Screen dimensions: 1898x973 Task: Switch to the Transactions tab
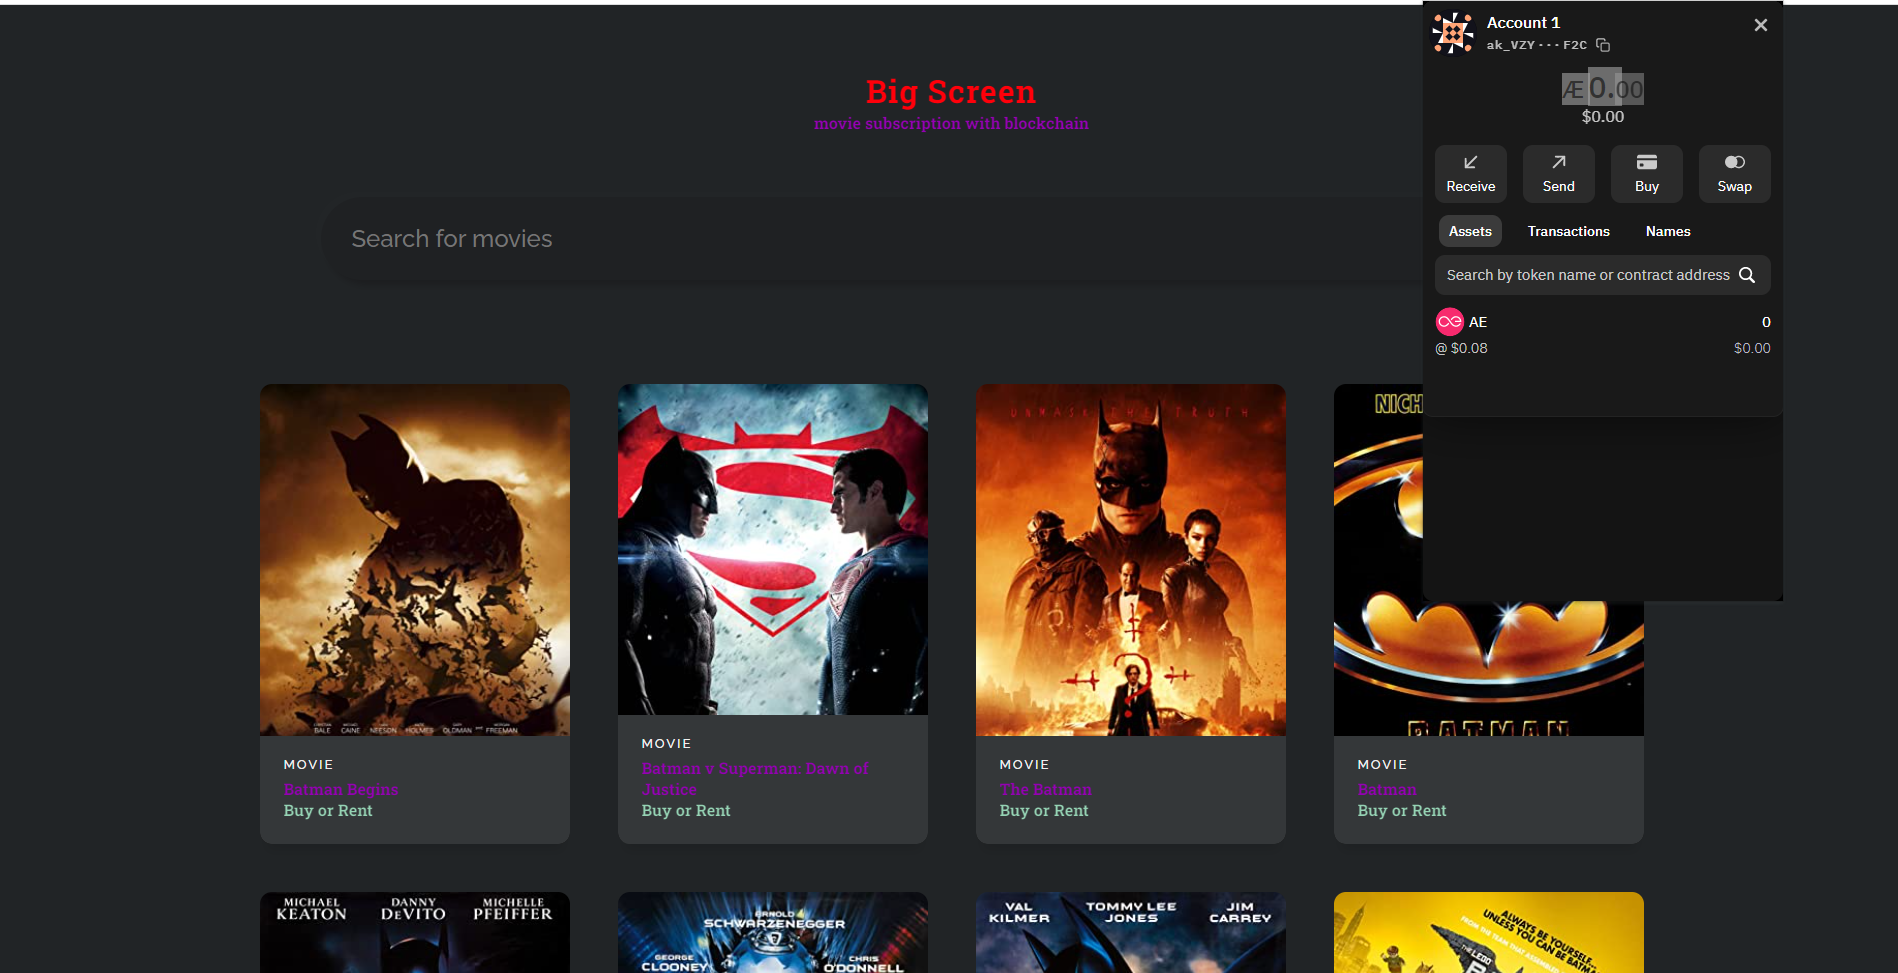pos(1569,231)
